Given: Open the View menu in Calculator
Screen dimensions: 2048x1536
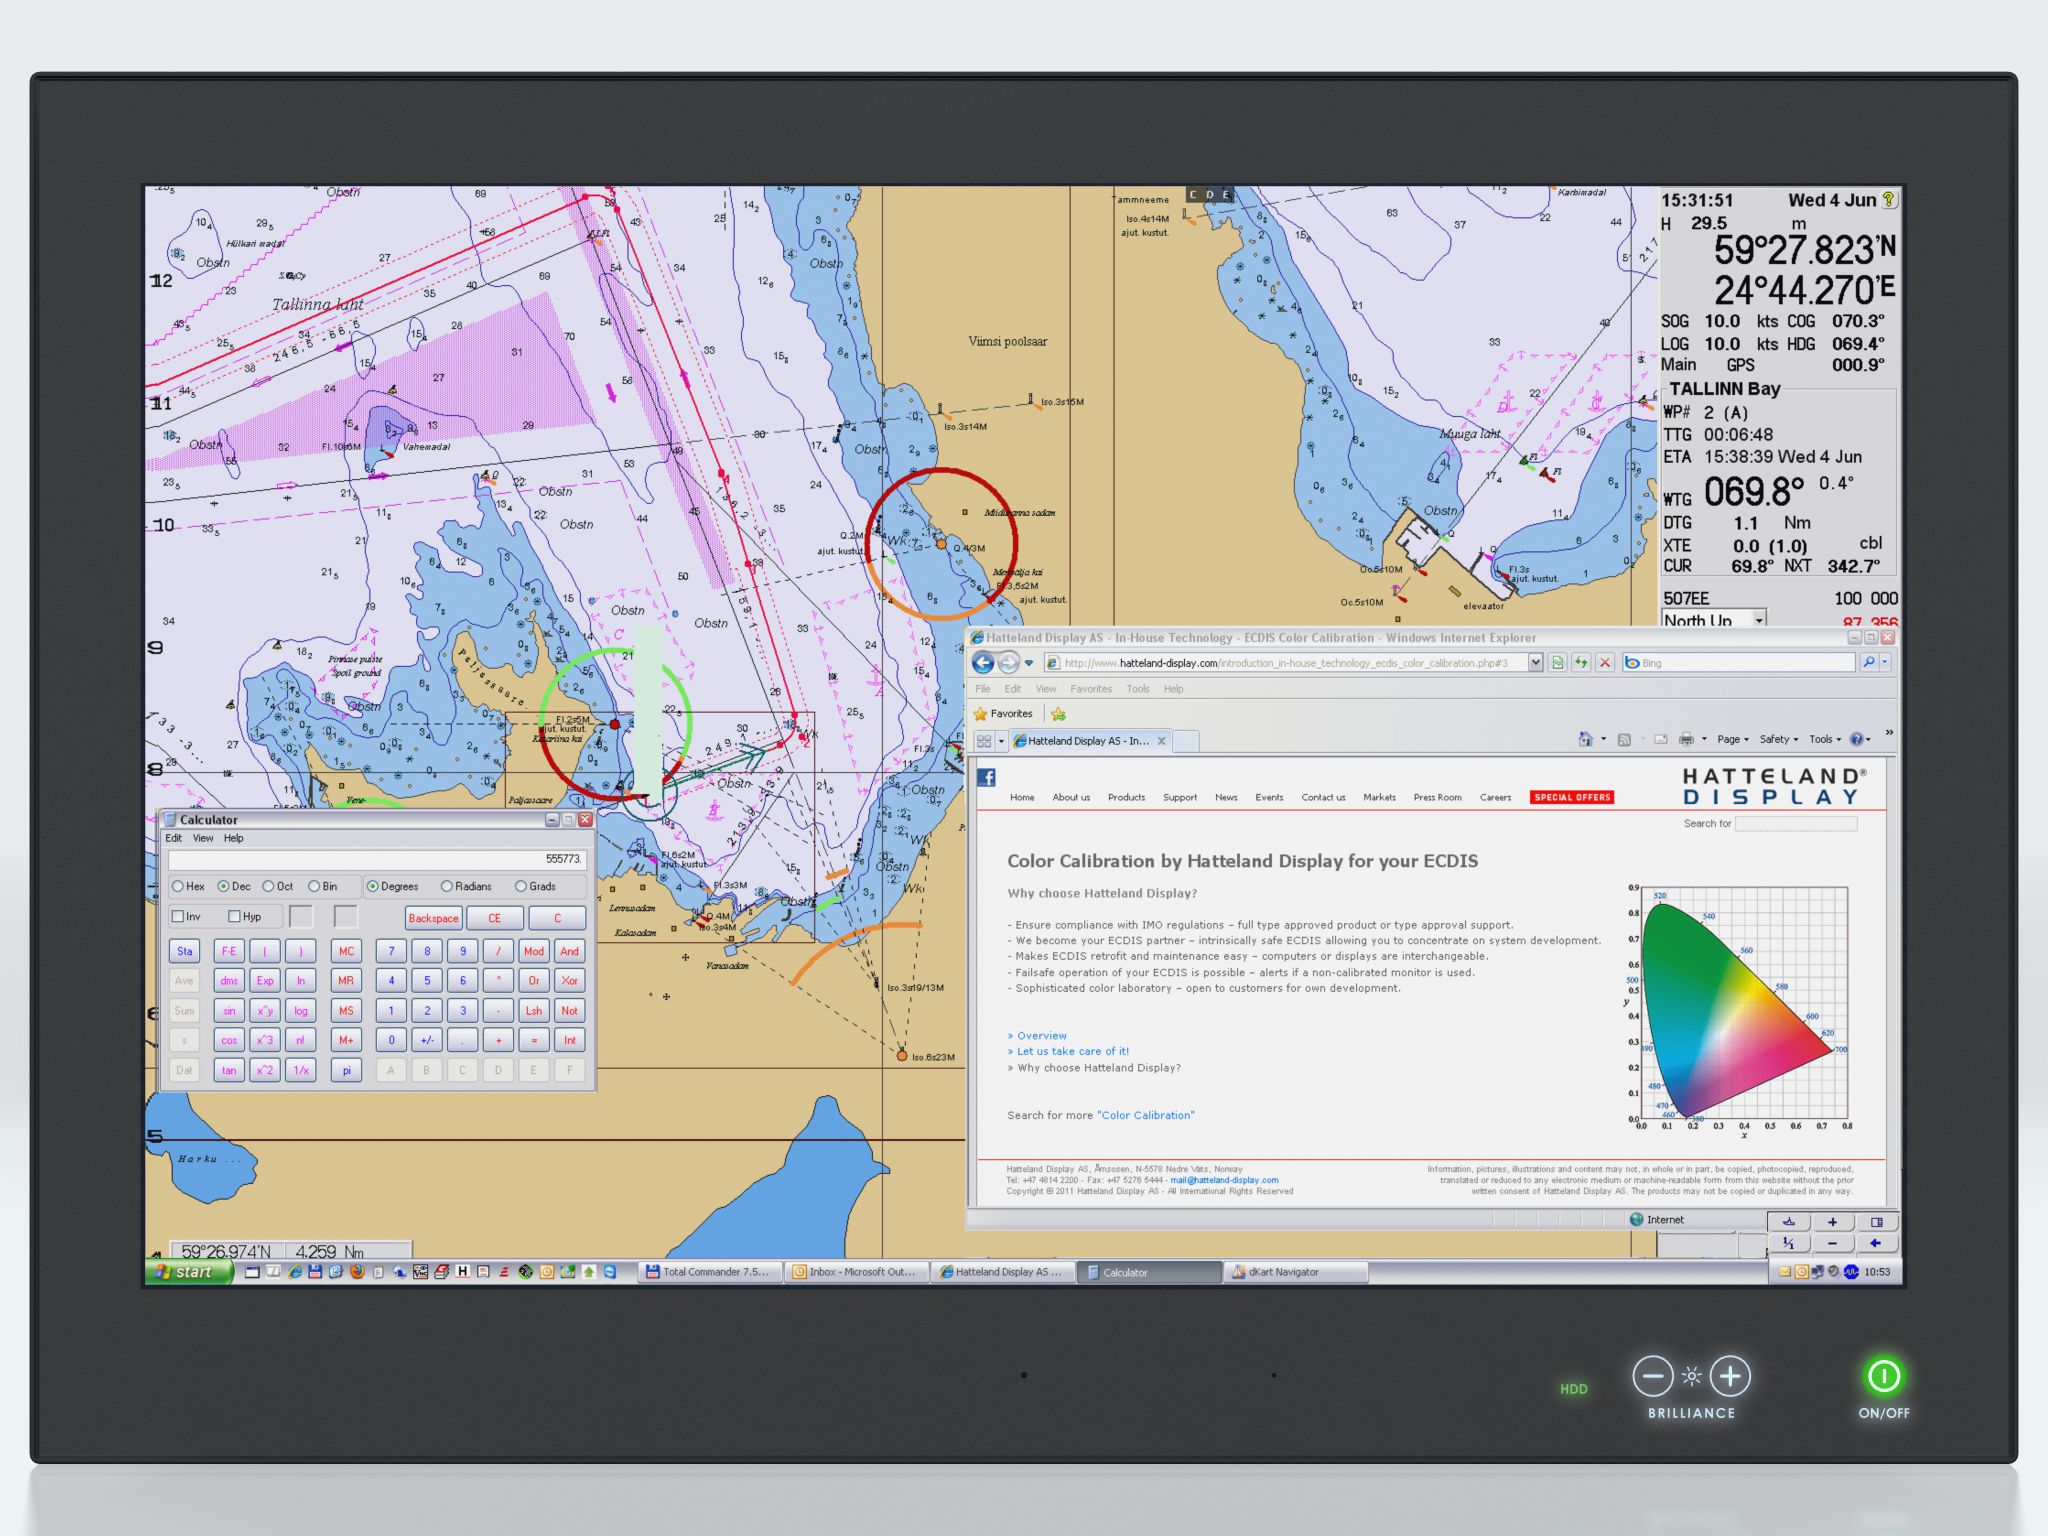Looking at the screenshot, I should [203, 838].
